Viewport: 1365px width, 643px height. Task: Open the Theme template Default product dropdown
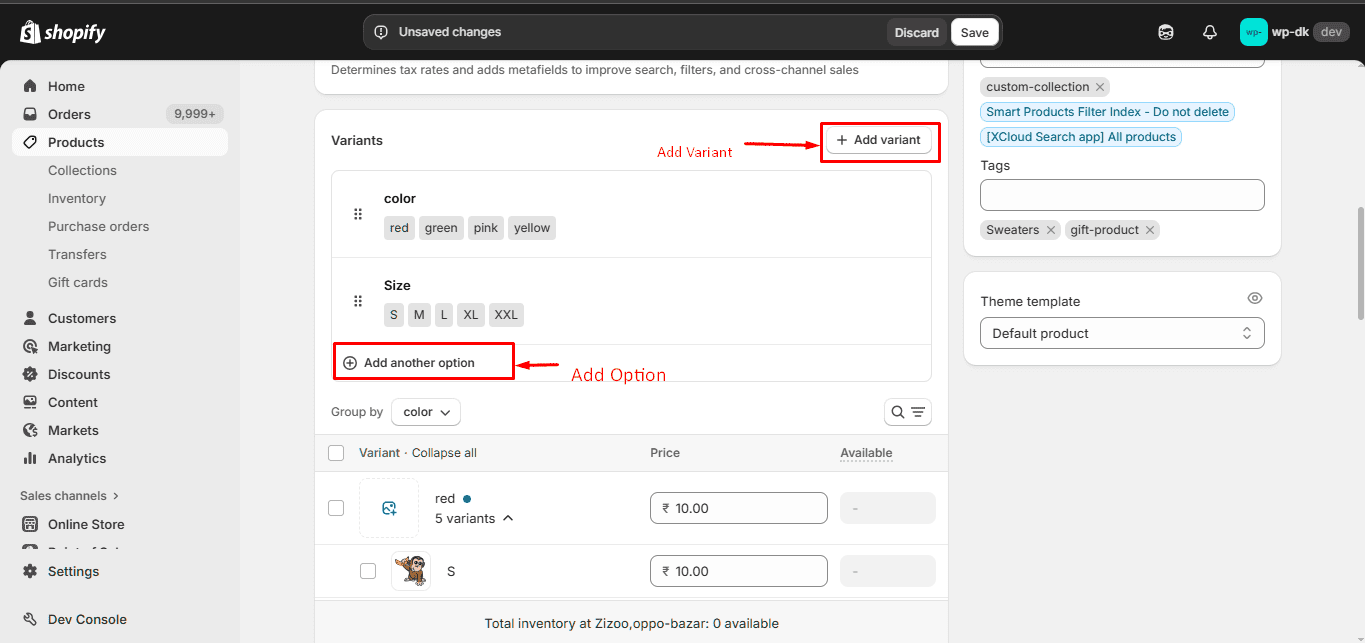[x=1121, y=333]
